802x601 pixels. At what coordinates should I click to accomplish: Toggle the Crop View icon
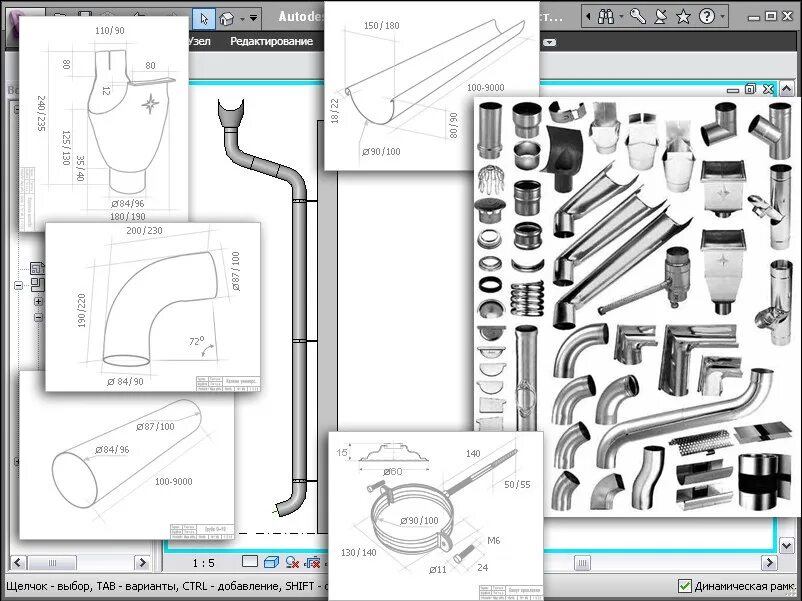293,563
